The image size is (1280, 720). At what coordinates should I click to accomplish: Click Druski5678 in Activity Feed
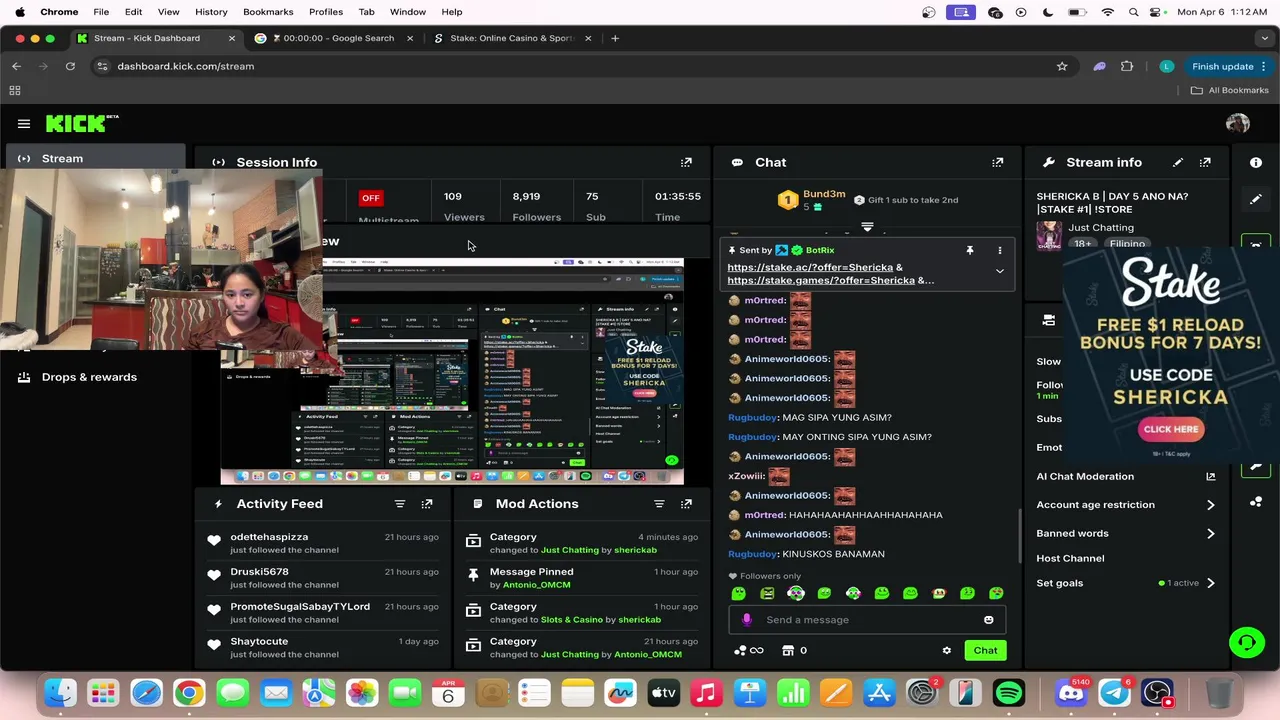coord(259,572)
